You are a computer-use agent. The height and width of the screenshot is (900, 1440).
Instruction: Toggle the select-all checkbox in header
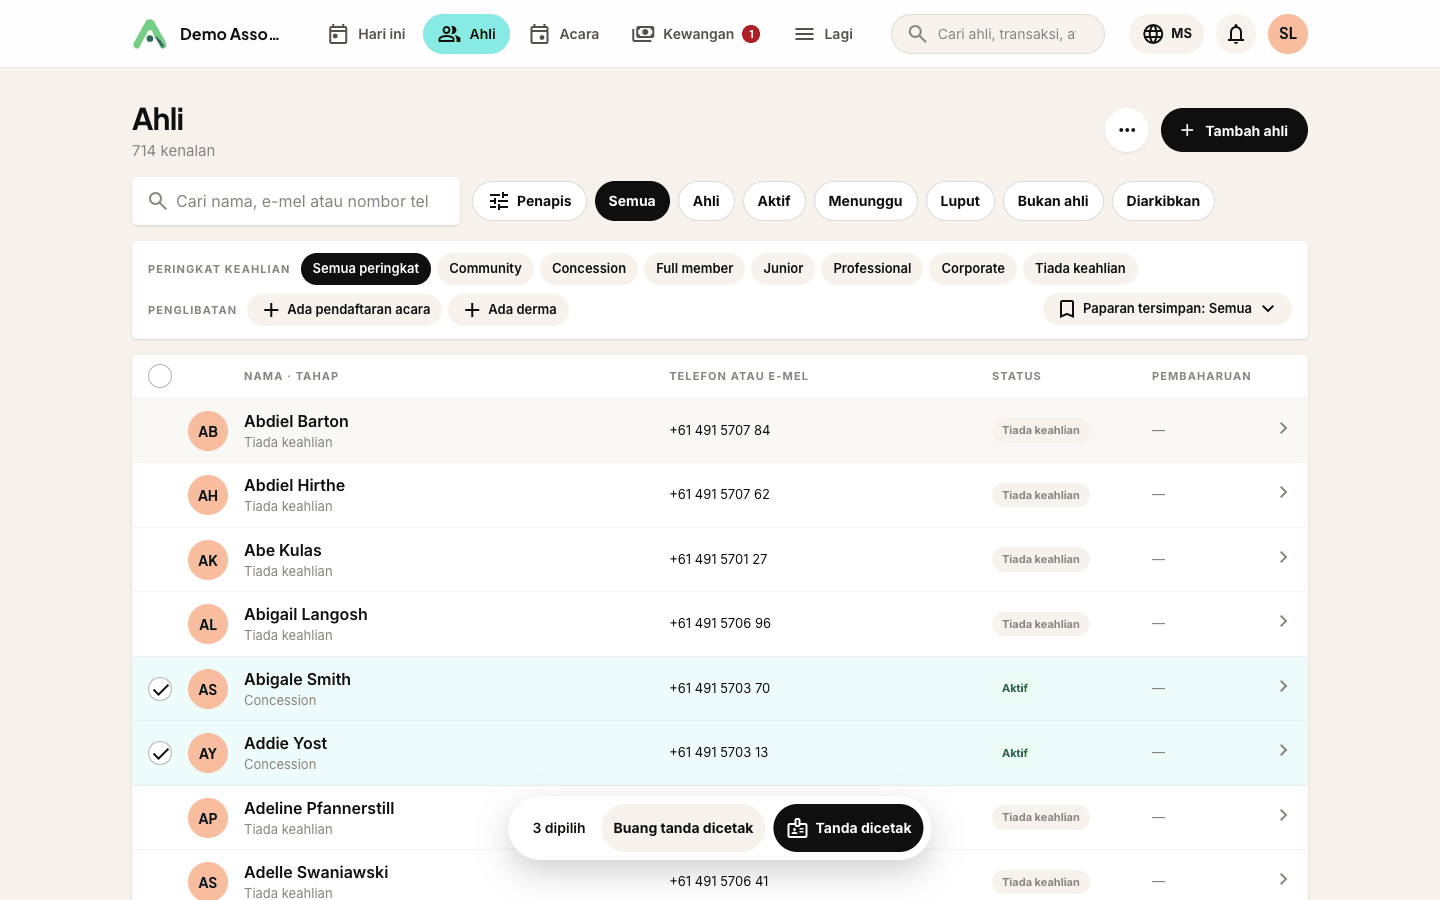pyautogui.click(x=160, y=376)
